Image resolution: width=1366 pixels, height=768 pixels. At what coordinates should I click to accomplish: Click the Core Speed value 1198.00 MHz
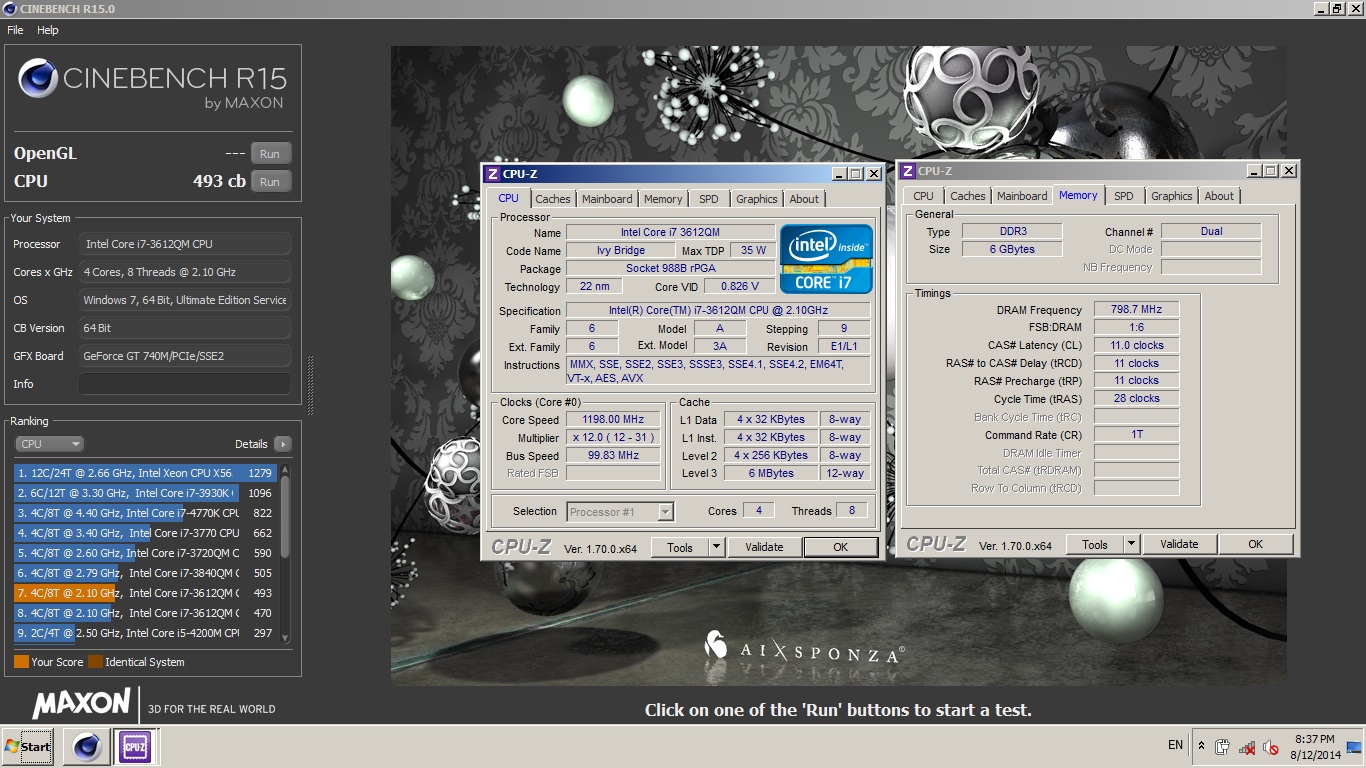point(613,420)
